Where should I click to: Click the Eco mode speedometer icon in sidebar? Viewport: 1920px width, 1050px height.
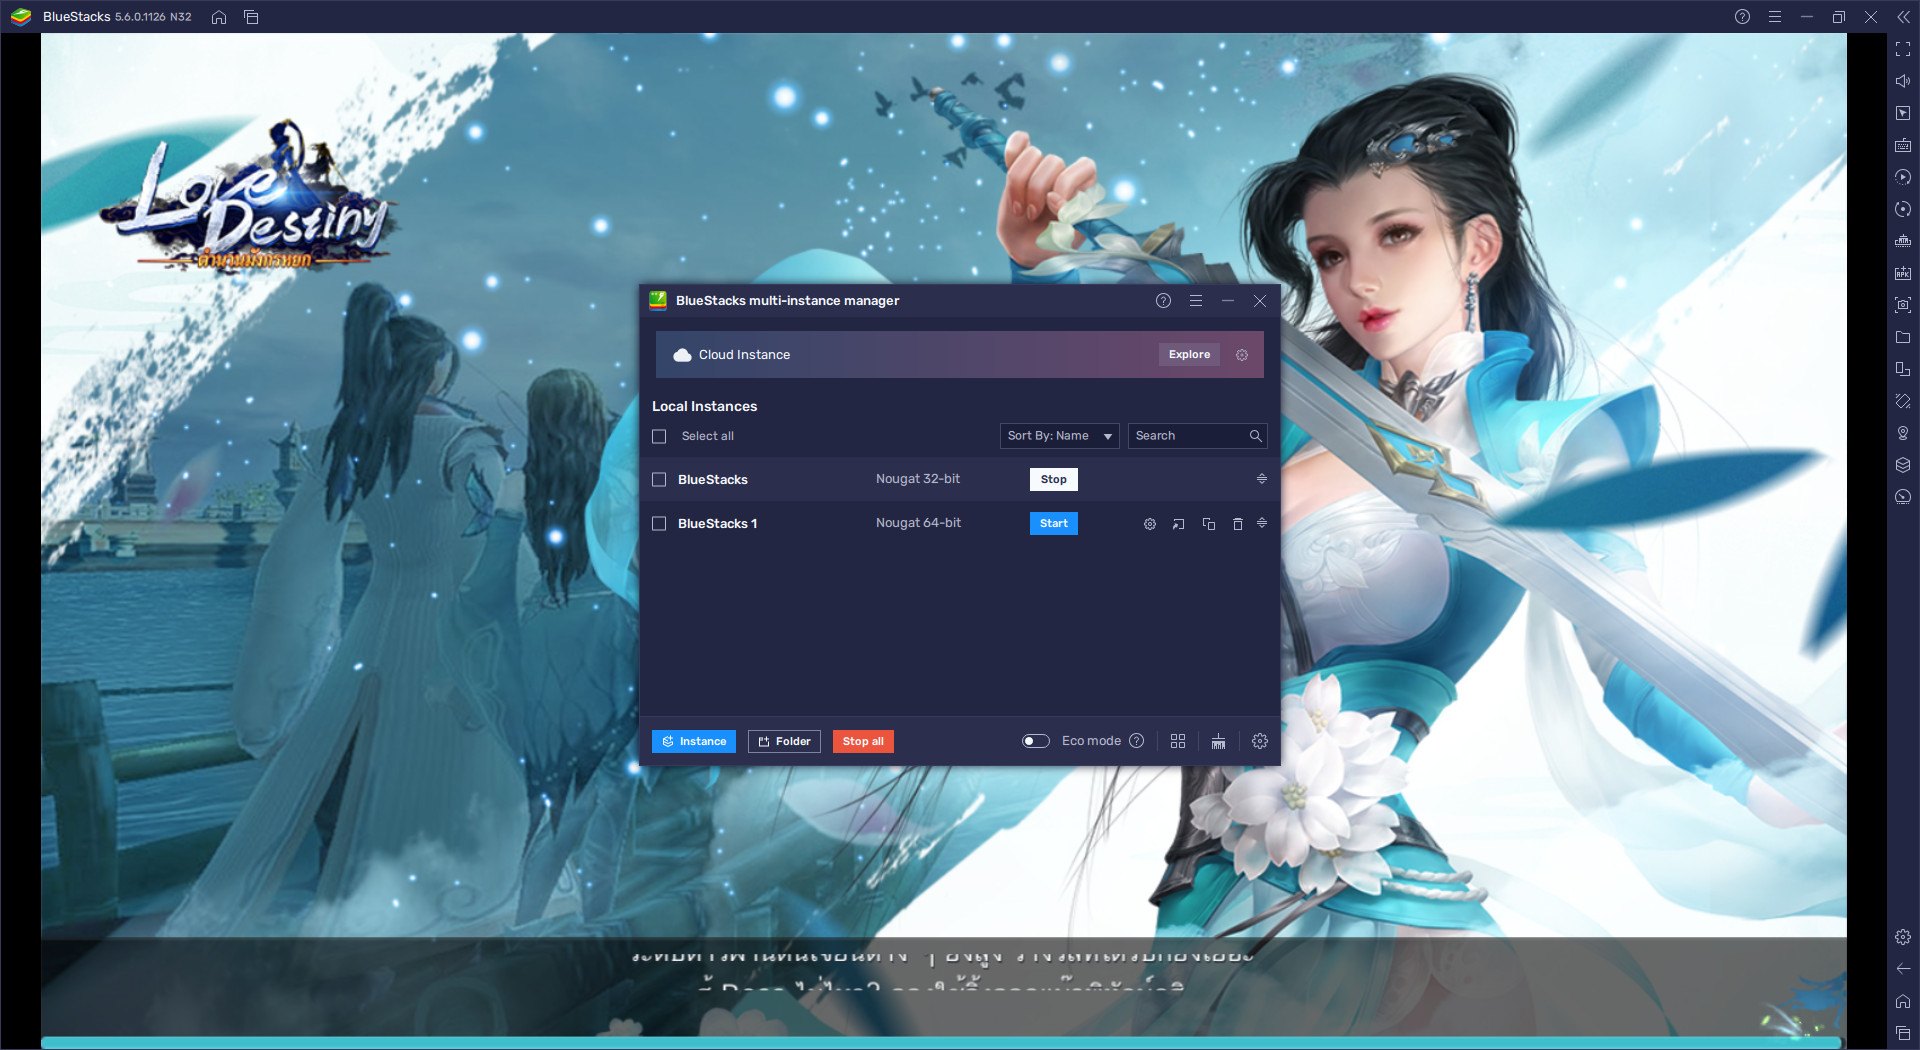click(1902, 497)
